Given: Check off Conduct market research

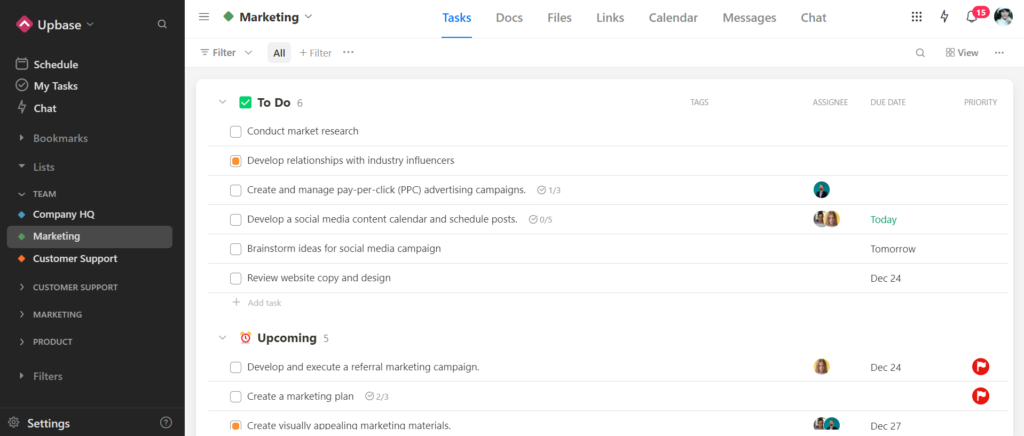Looking at the screenshot, I should pos(236,131).
